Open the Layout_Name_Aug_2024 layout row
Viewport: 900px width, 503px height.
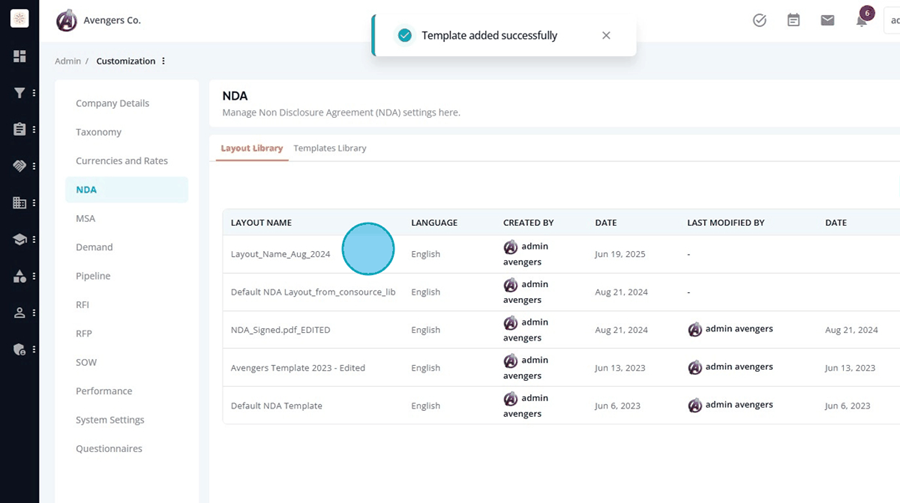click(x=561, y=254)
